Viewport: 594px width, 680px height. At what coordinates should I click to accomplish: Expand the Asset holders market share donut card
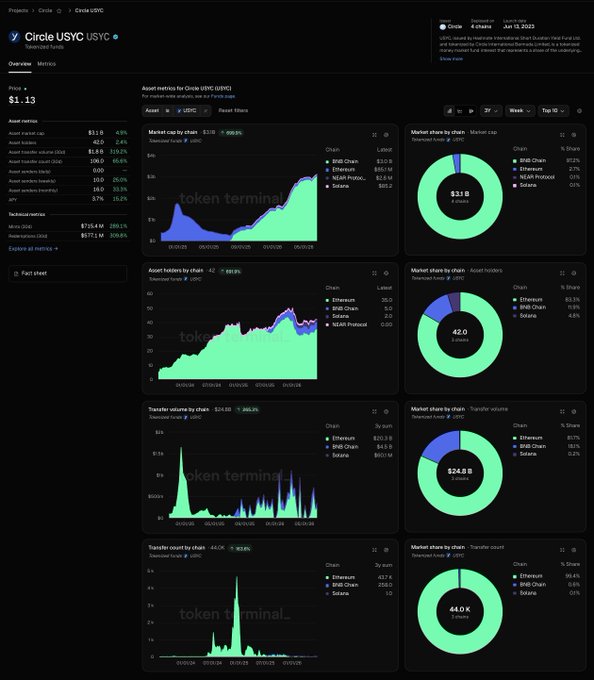[562, 273]
